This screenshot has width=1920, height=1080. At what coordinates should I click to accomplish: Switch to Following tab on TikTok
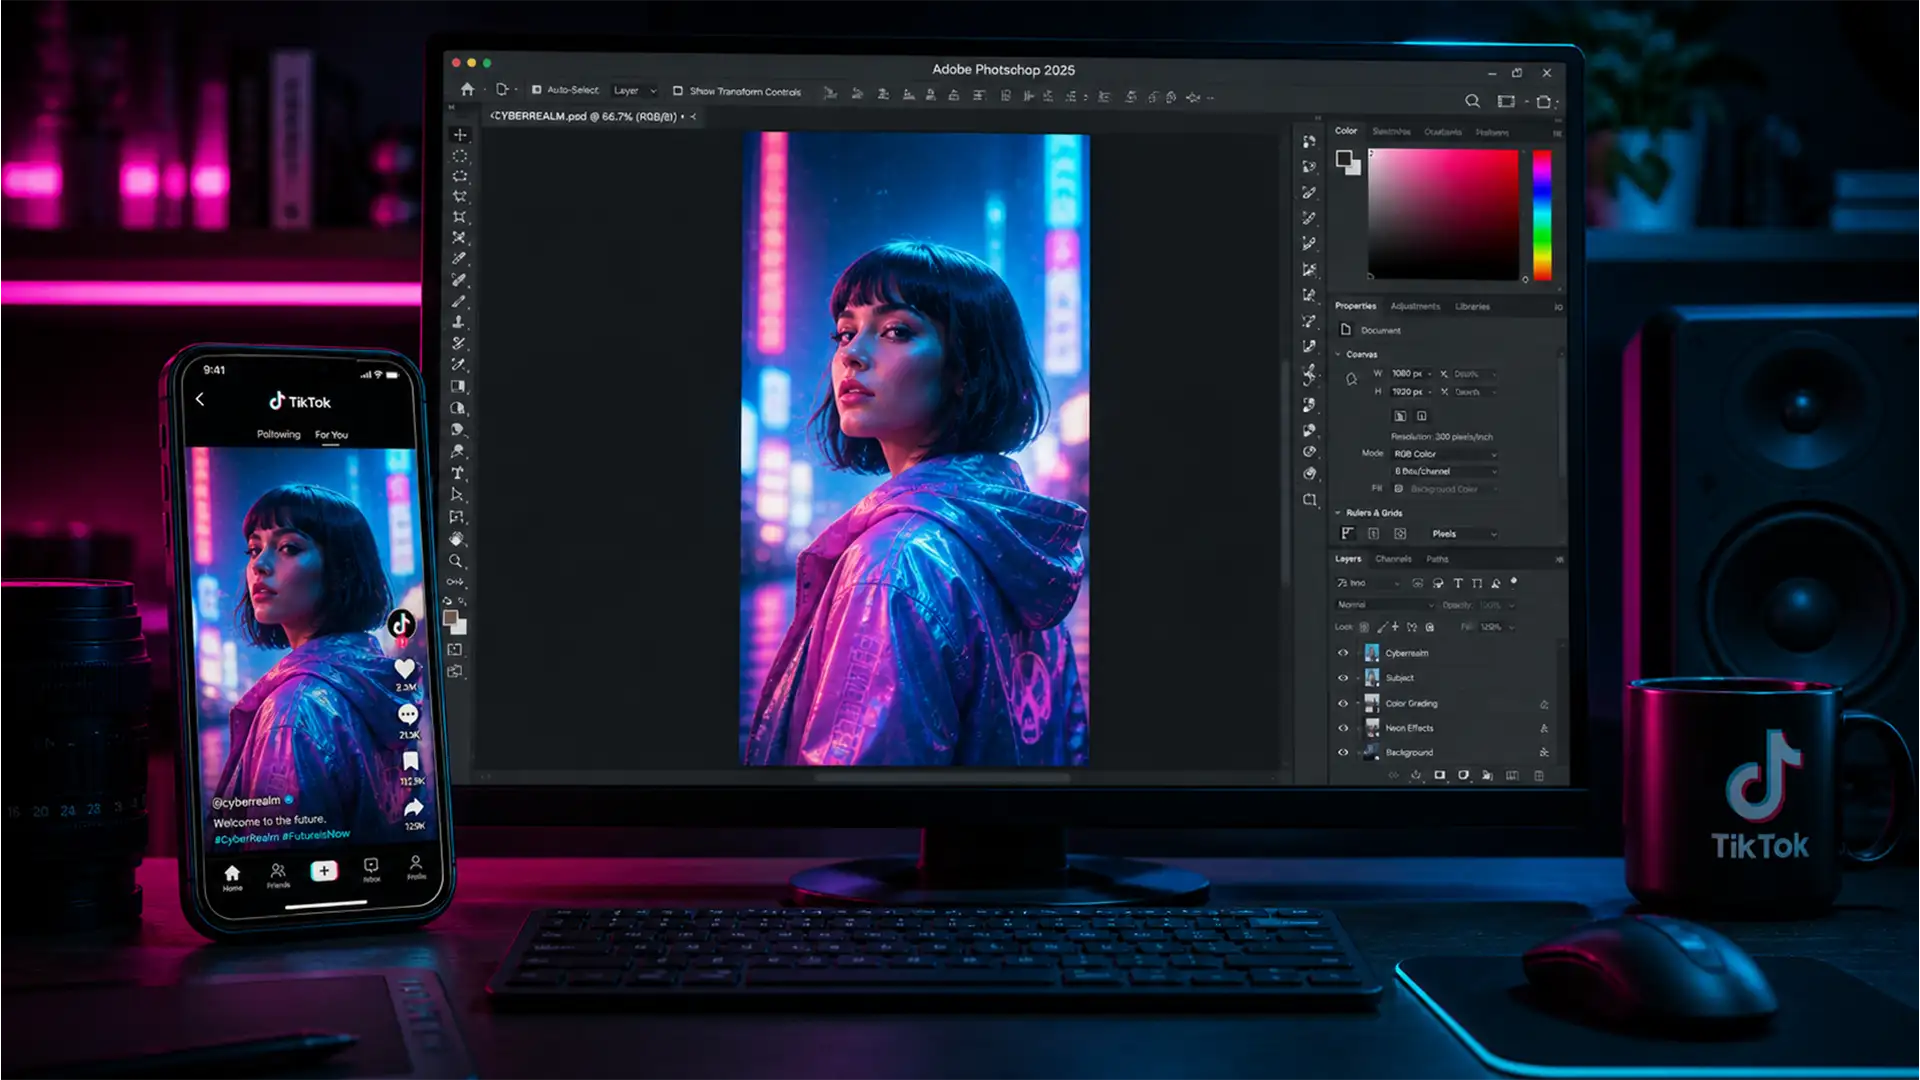[278, 434]
